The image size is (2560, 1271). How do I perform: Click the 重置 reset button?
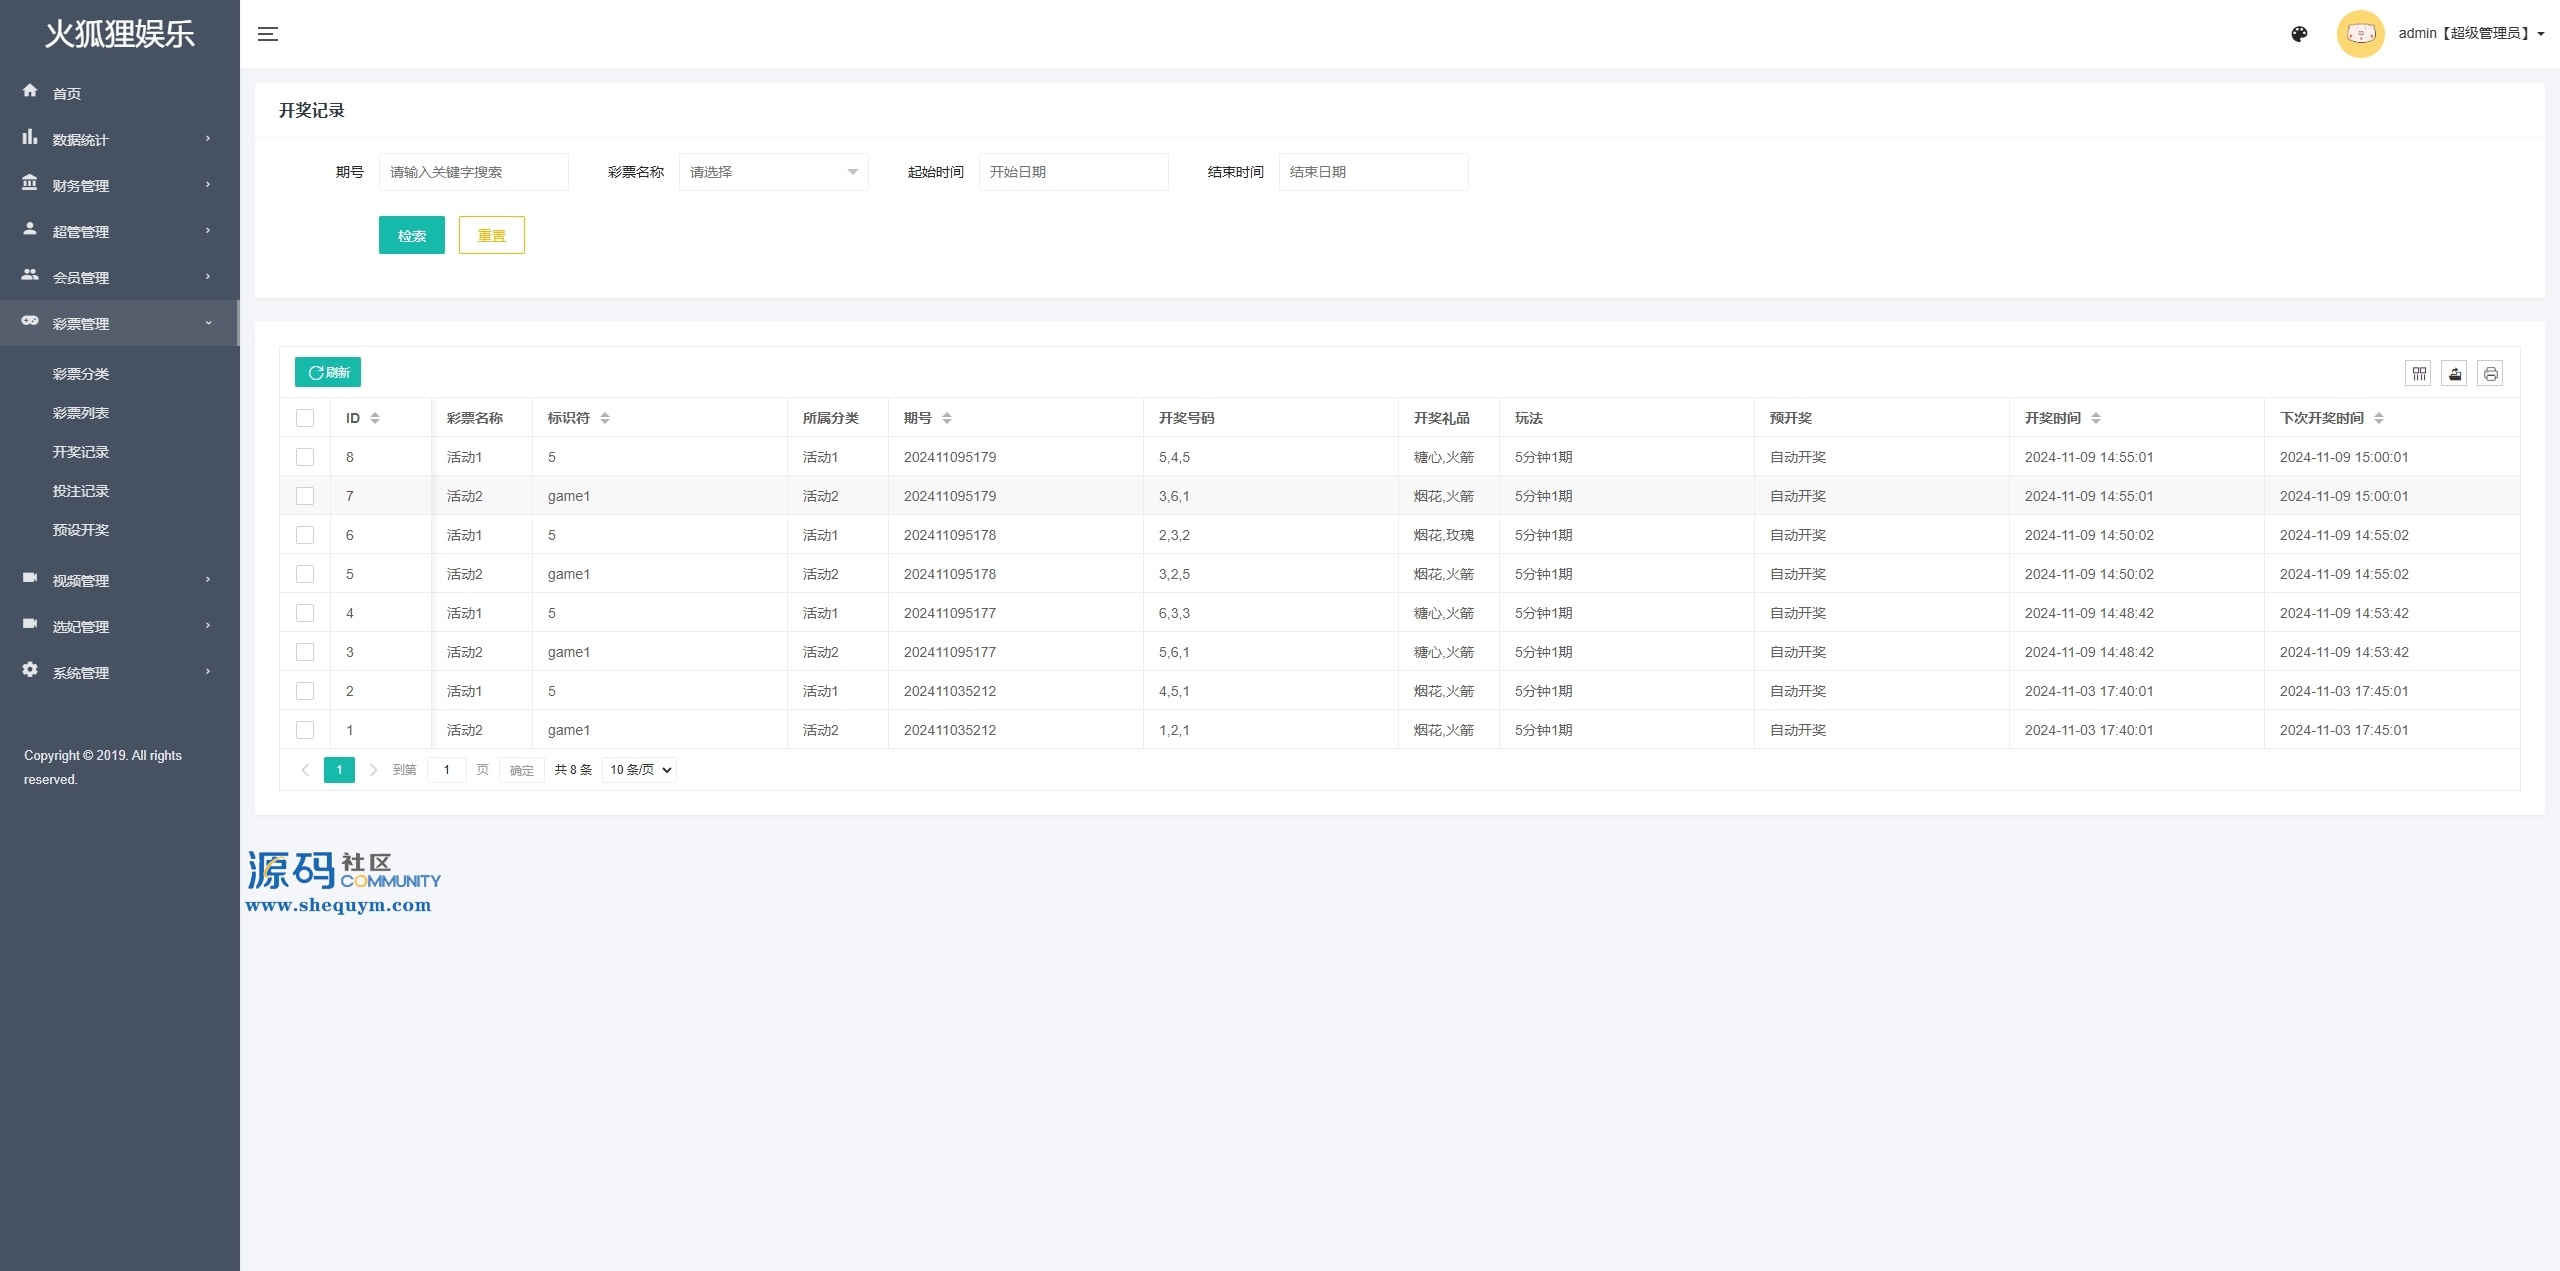tap(491, 235)
